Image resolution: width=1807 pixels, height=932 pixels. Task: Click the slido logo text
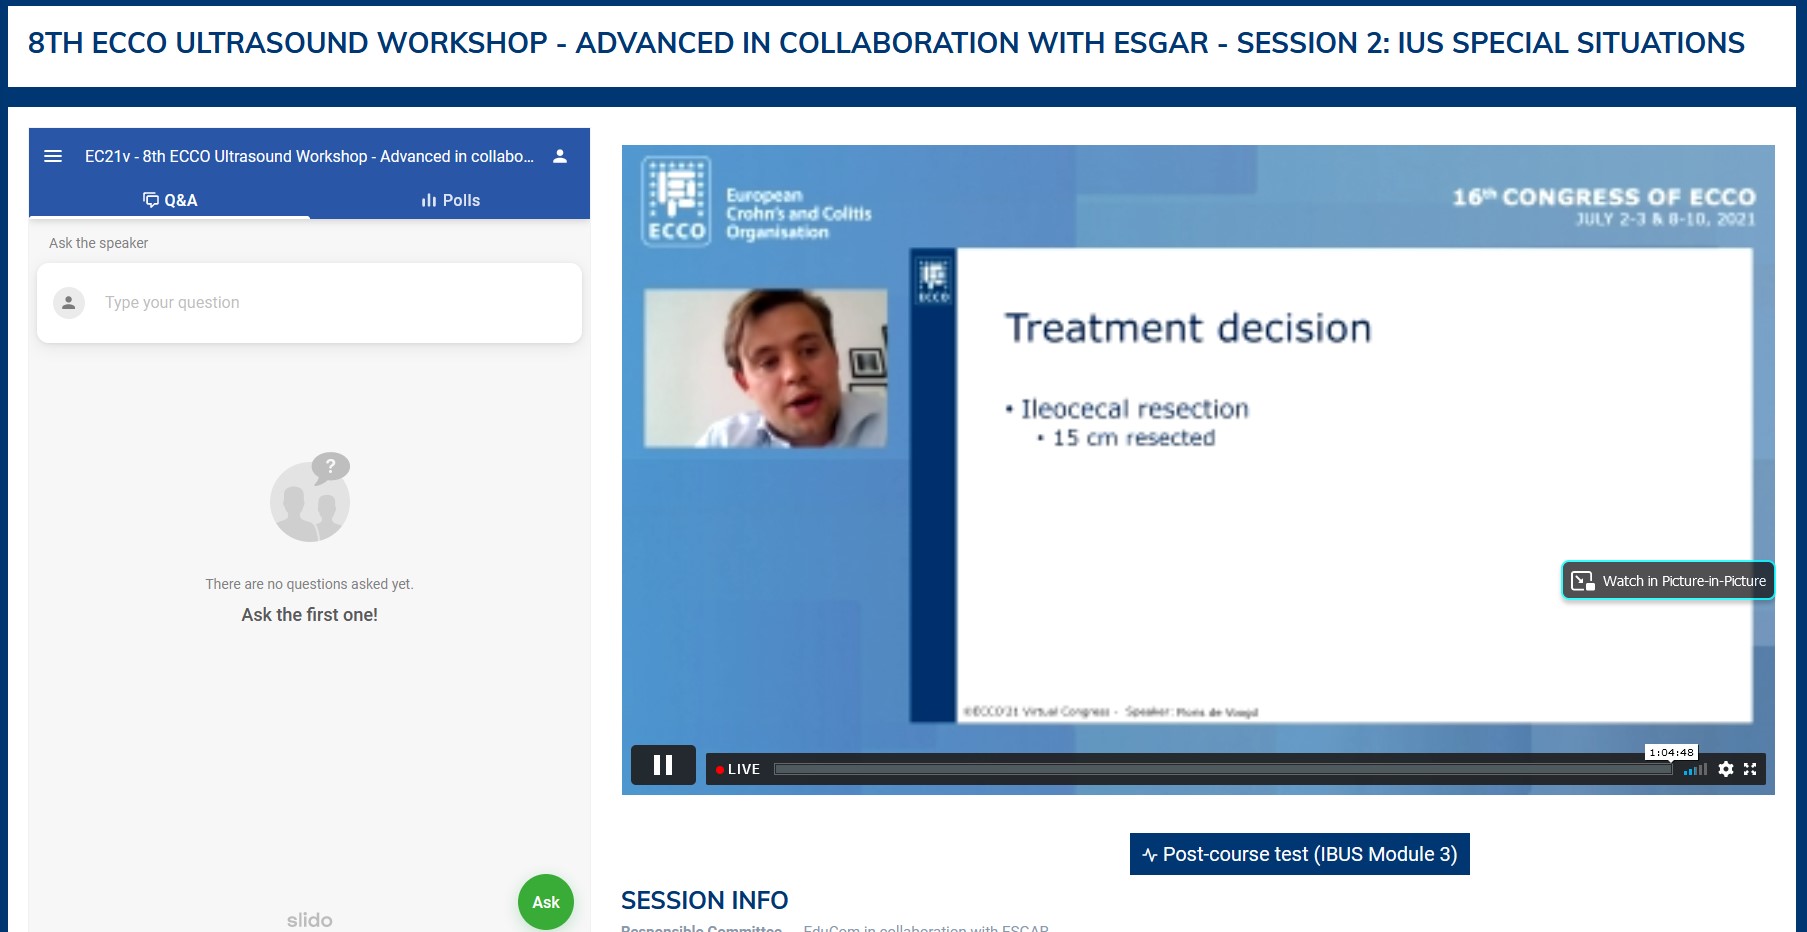tap(310, 920)
